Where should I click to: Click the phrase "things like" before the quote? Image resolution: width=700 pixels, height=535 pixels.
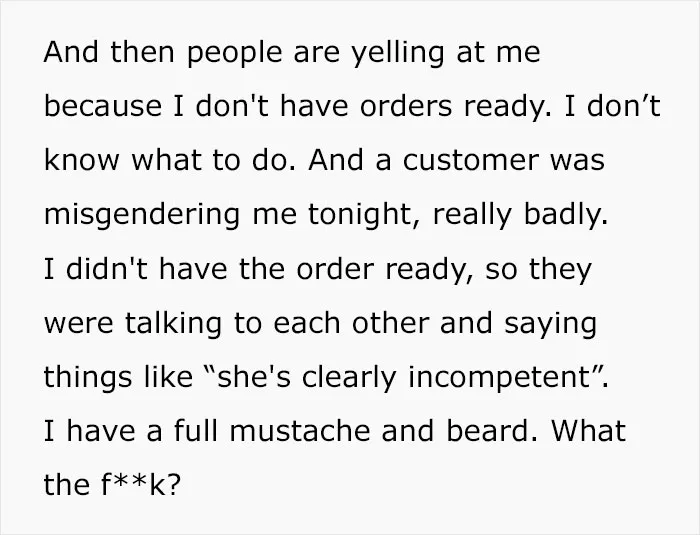[118, 377]
